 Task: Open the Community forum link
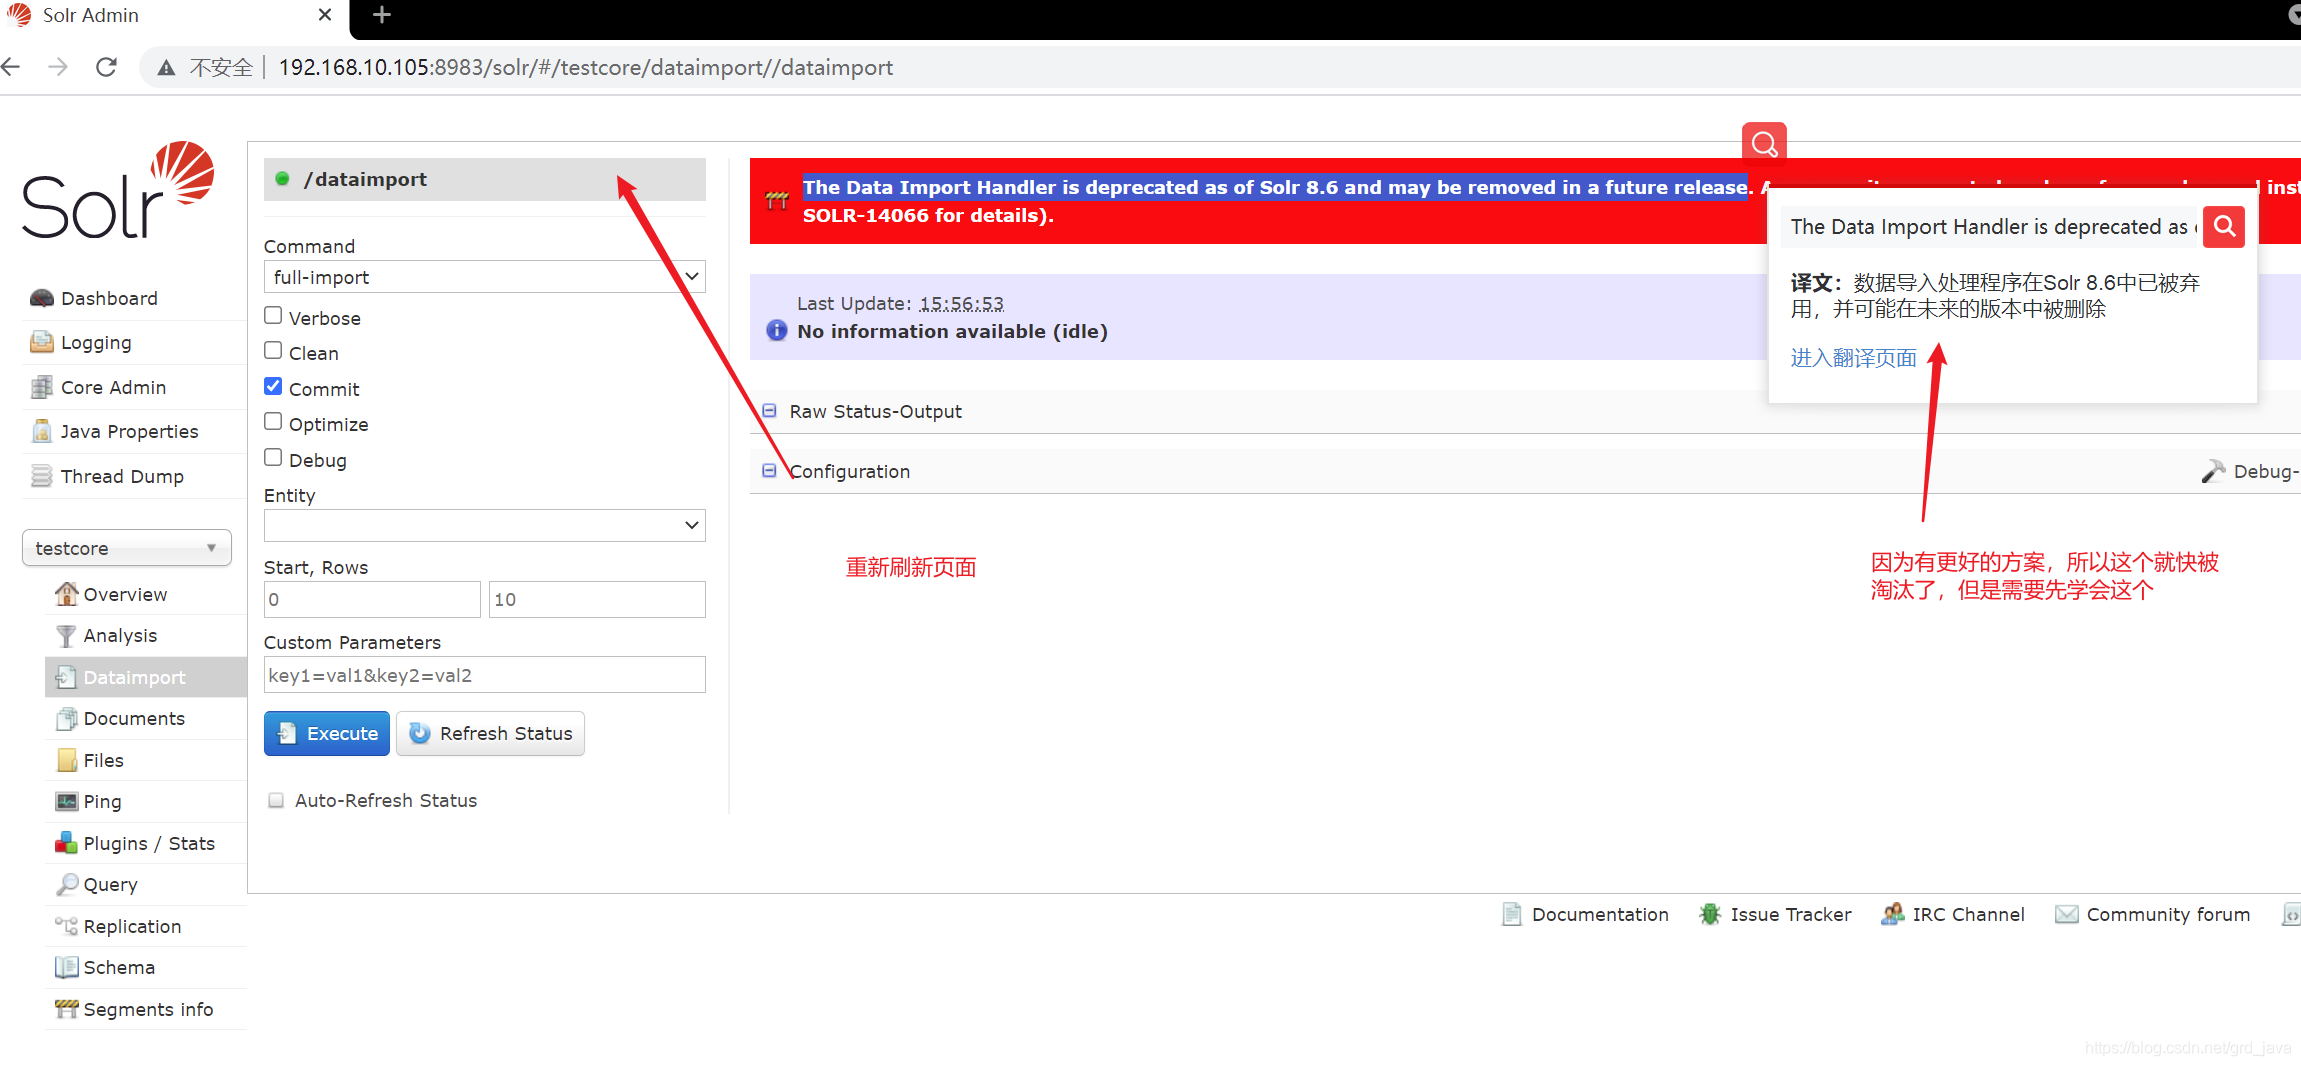click(x=2168, y=914)
